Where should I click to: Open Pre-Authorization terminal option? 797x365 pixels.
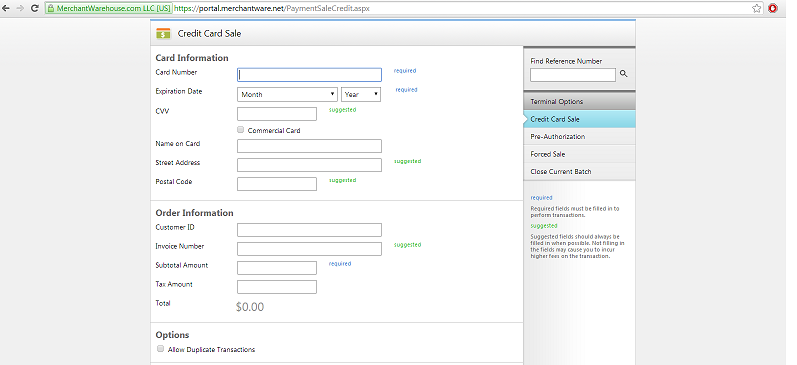click(579, 136)
